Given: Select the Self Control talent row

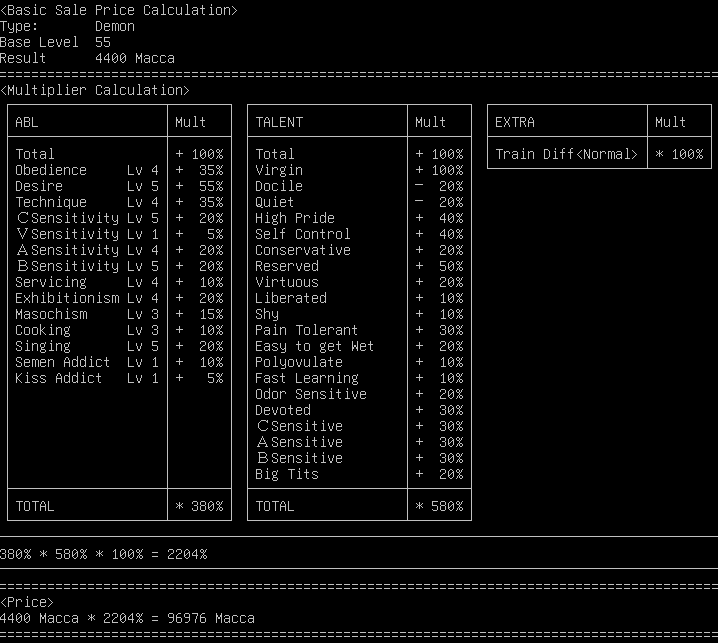Looking at the screenshot, I should (x=359, y=234).
